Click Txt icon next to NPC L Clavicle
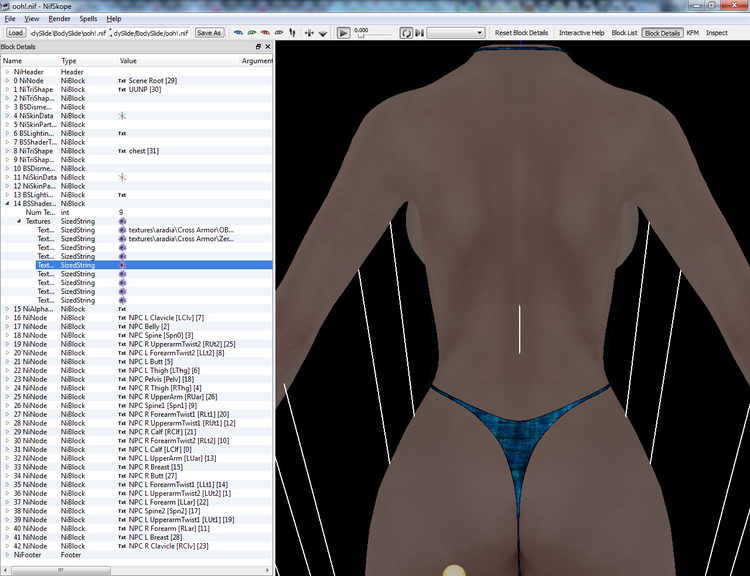 click(x=122, y=318)
